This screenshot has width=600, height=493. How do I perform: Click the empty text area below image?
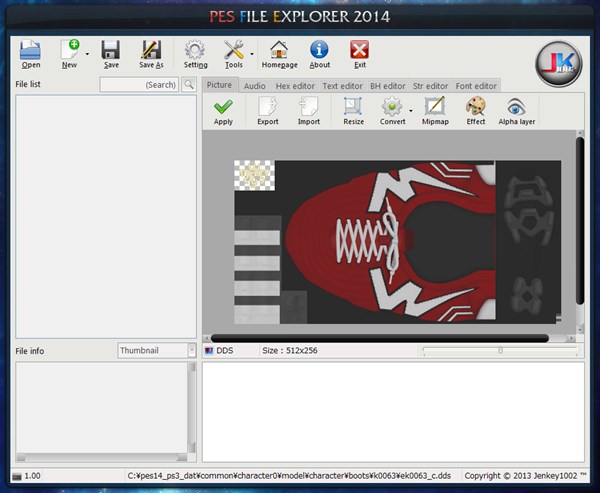point(393,412)
